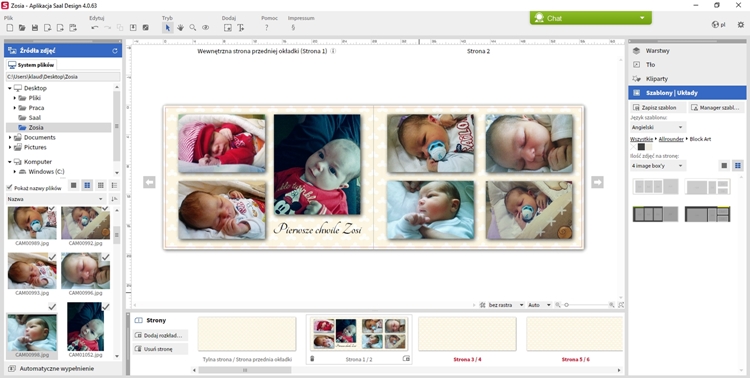Screen dimensions: 750x378
Task: Add an image box from Dodaj group
Action: 228,28
